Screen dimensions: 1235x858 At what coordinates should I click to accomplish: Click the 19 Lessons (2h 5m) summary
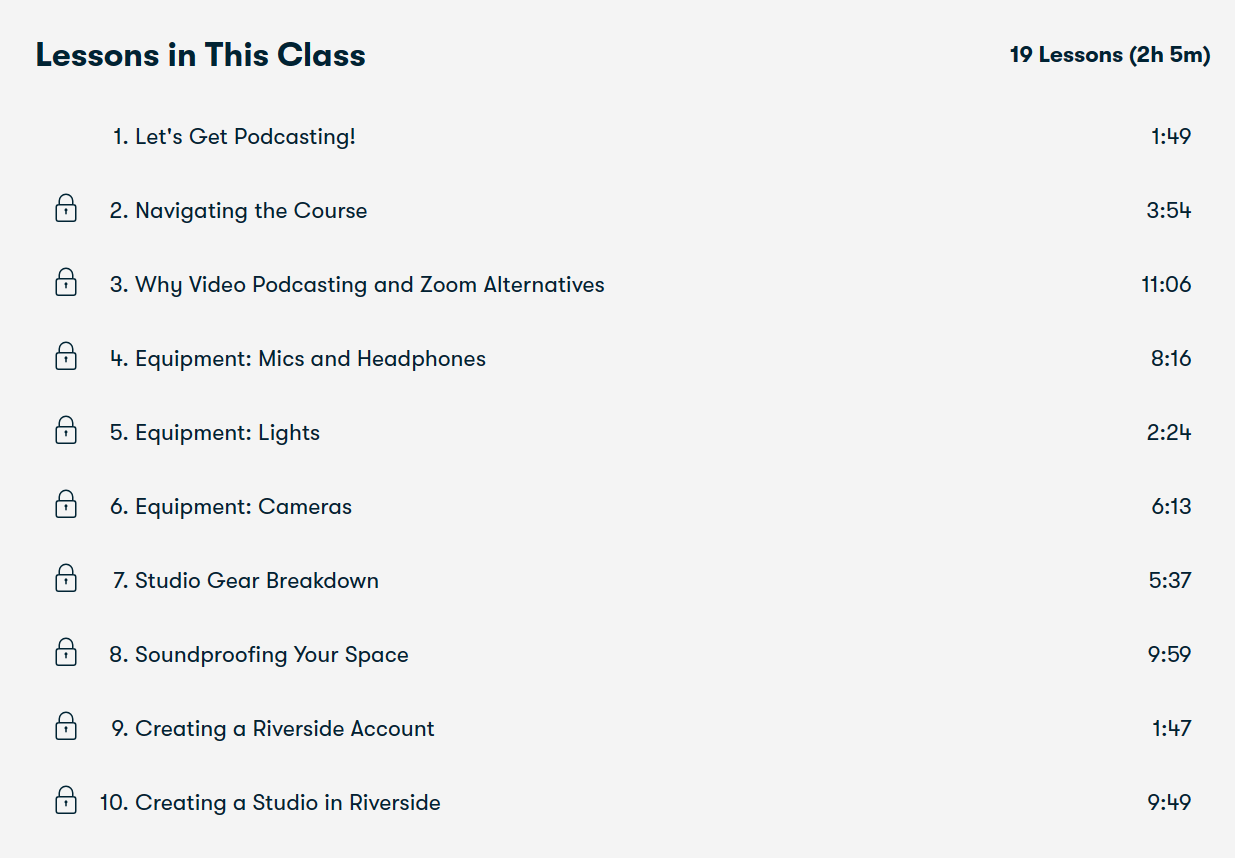(x=1110, y=55)
